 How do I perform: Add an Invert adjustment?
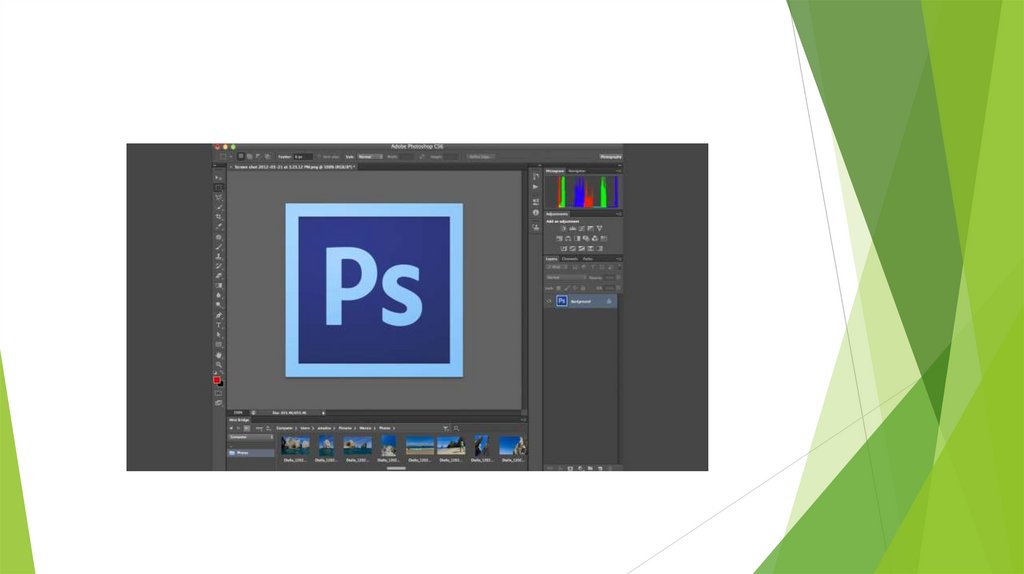[564, 248]
